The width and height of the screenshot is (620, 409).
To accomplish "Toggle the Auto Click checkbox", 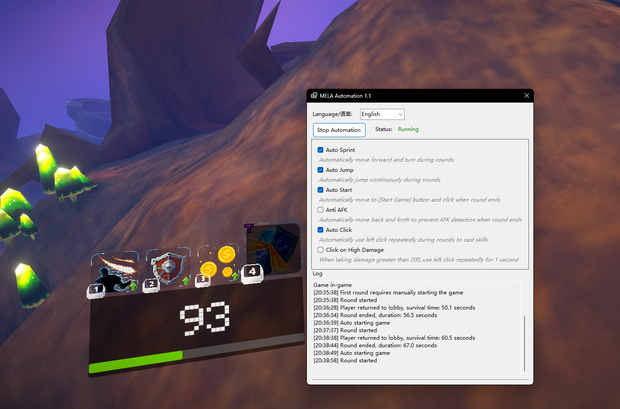I will pyautogui.click(x=320, y=230).
